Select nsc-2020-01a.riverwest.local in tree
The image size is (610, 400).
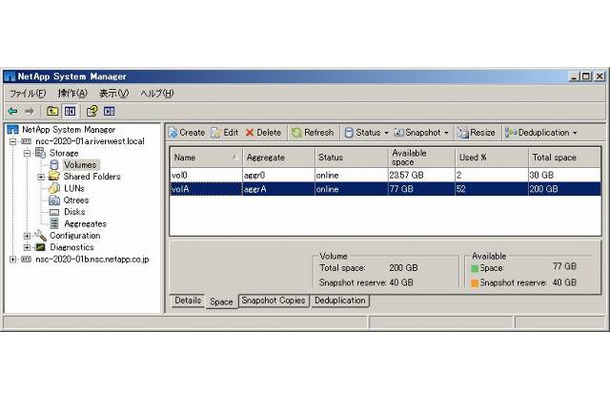click(x=89, y=141)
